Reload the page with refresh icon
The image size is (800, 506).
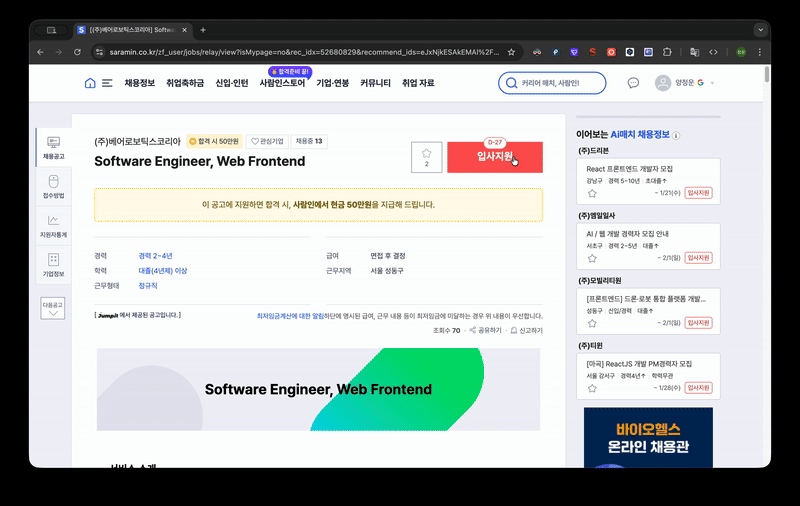coord(77,52)
